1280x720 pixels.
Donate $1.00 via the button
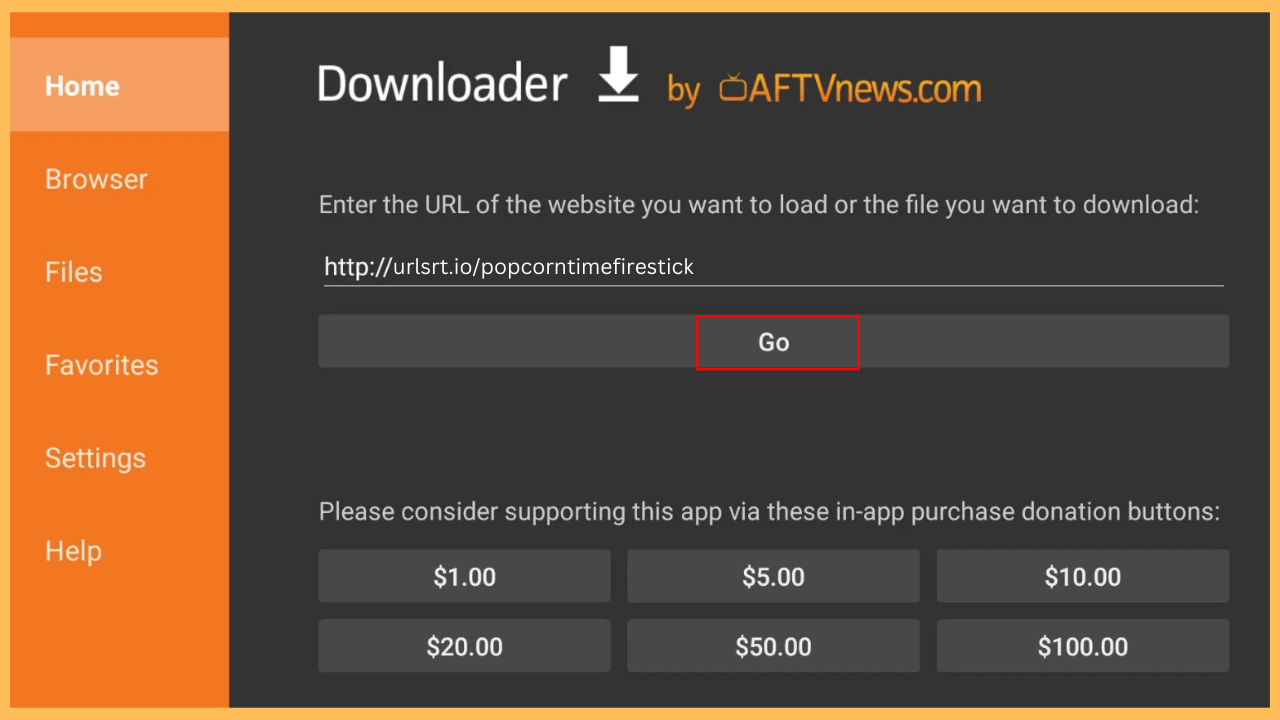pyautogui.click(x=464, y=576)
